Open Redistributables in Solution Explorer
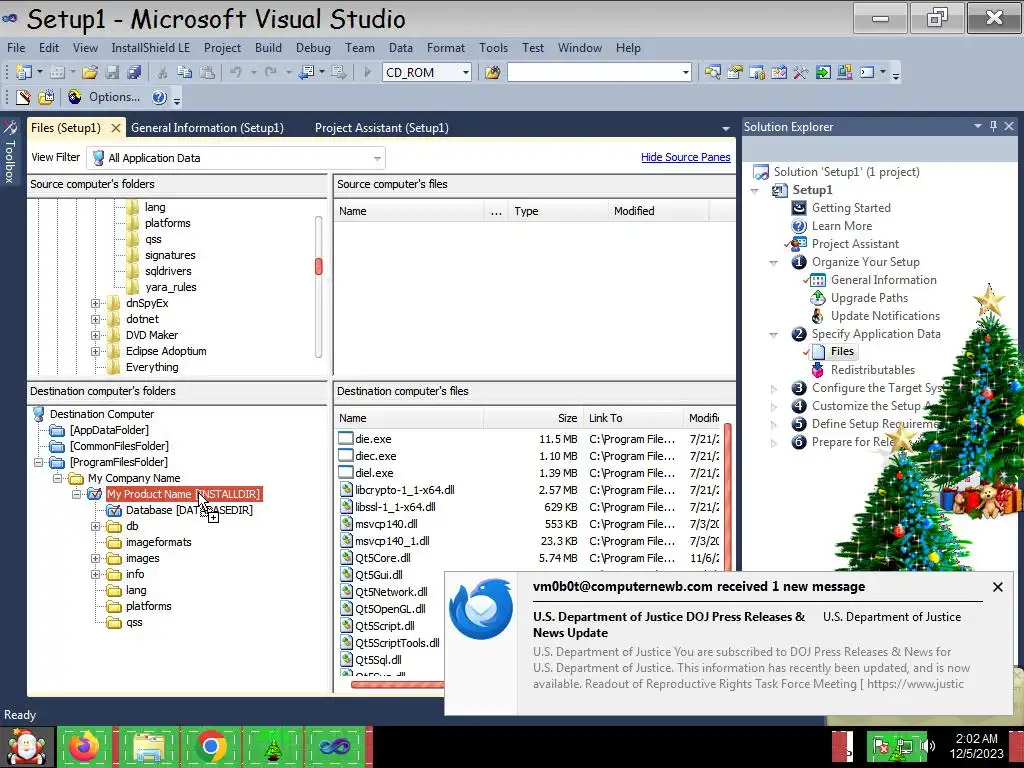 tap(872, 370)
